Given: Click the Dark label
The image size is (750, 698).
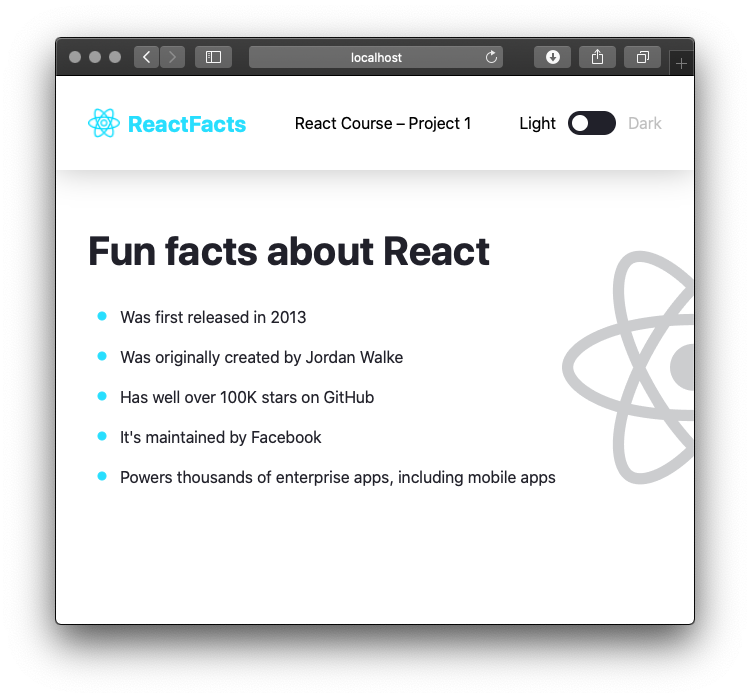Looking at the screenshot, I should [644, 123].
